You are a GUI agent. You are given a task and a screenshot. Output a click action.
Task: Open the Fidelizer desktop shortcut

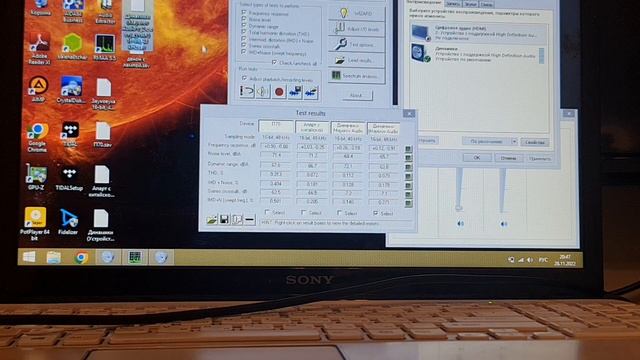(x=68, y=222)
